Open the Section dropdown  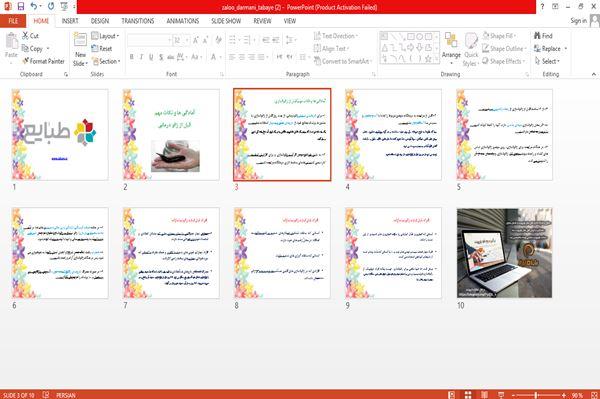pos(106,61)
